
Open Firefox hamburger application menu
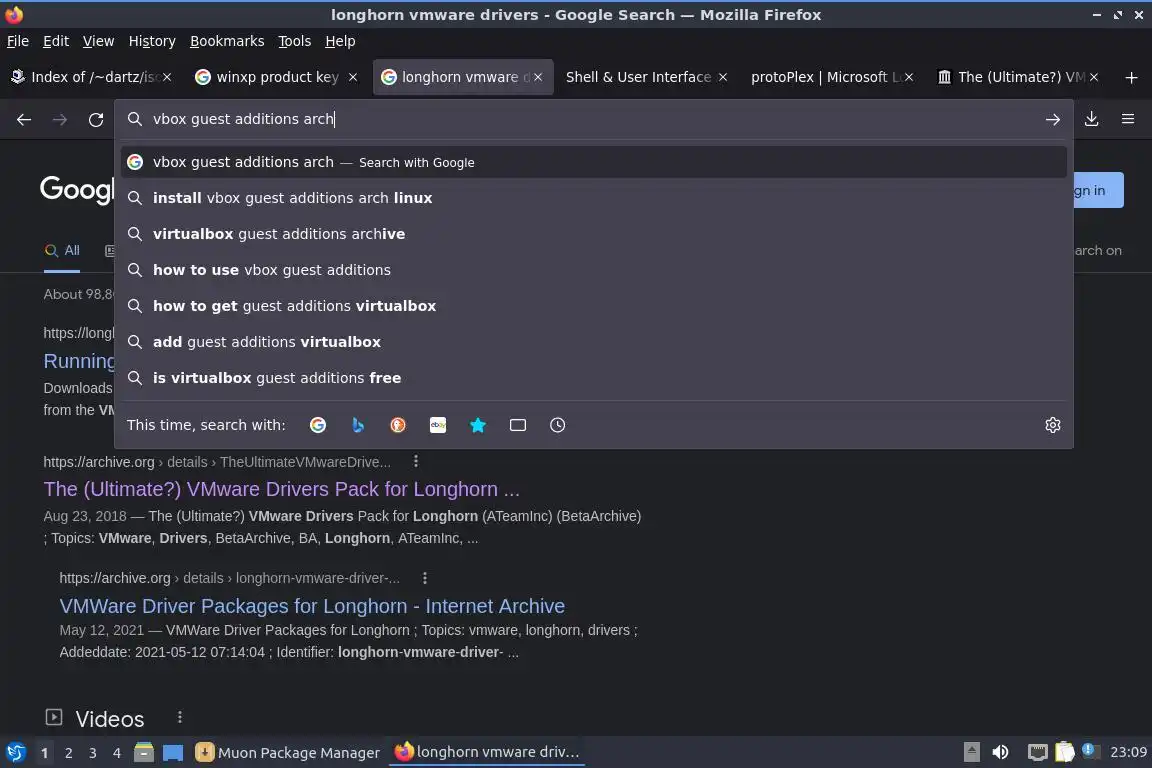click(1128, 119)
